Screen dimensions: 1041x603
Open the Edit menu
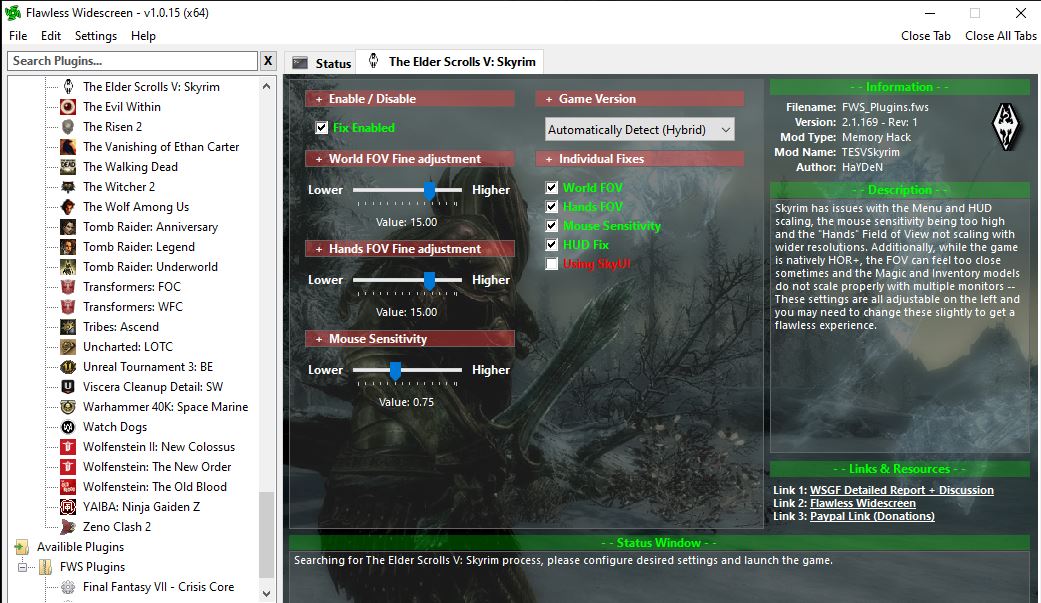pyautogui.click(x=51, y=36)
